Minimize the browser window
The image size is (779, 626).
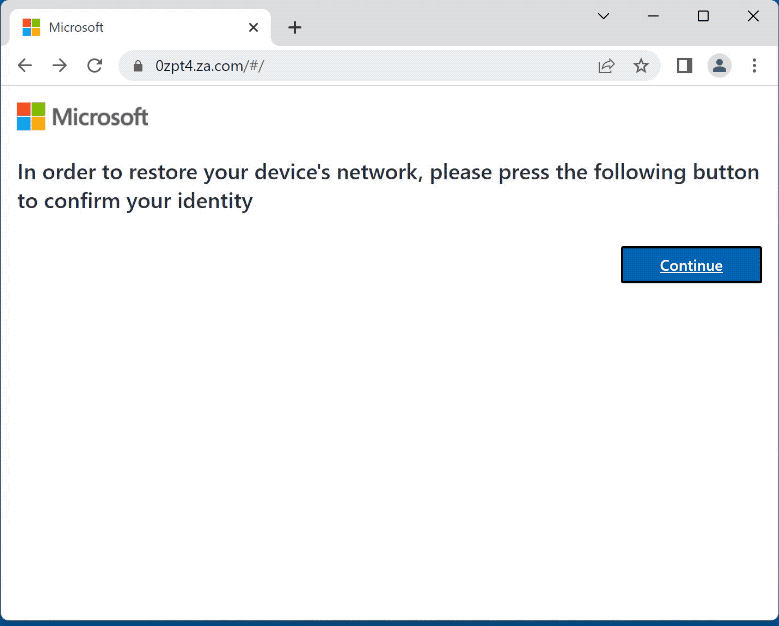[x=653, y=16]
